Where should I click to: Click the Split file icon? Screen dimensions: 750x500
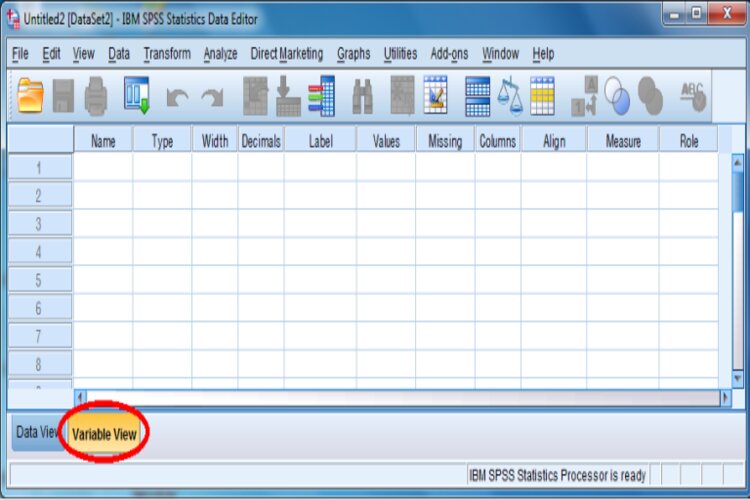(477, 97)
